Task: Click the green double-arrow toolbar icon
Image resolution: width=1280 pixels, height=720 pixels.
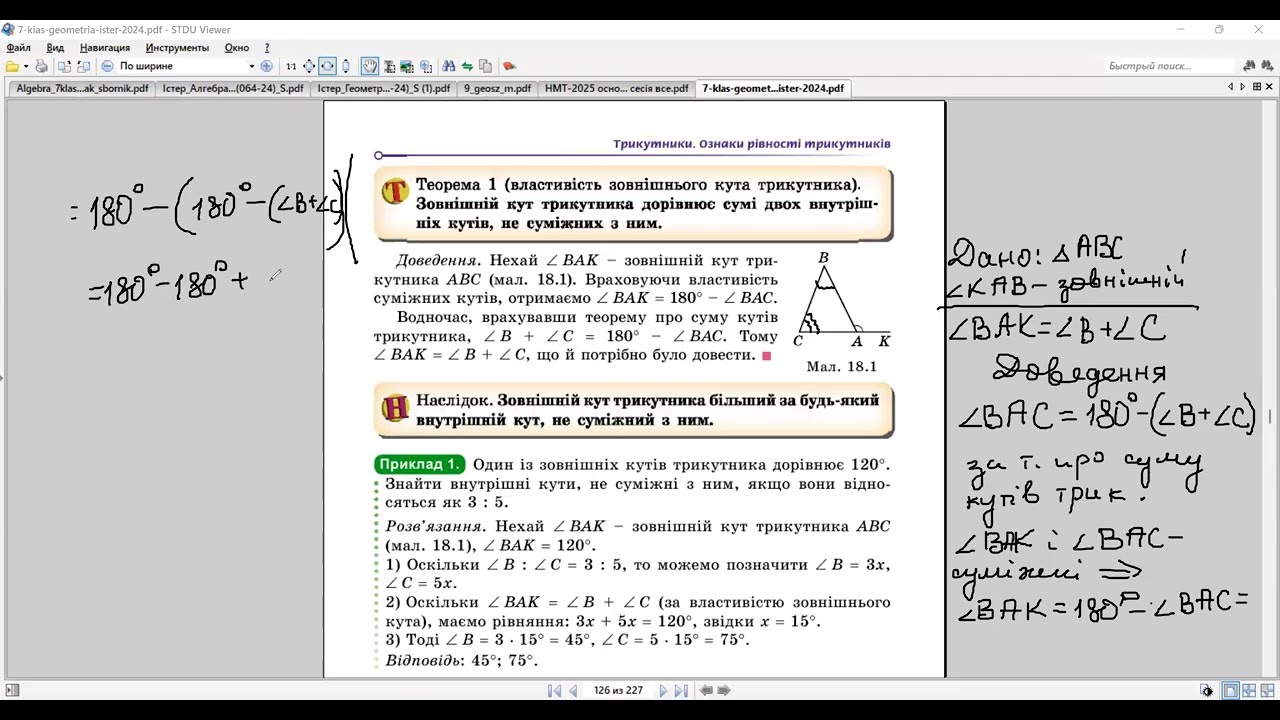Action: click(x=467, y=66)
